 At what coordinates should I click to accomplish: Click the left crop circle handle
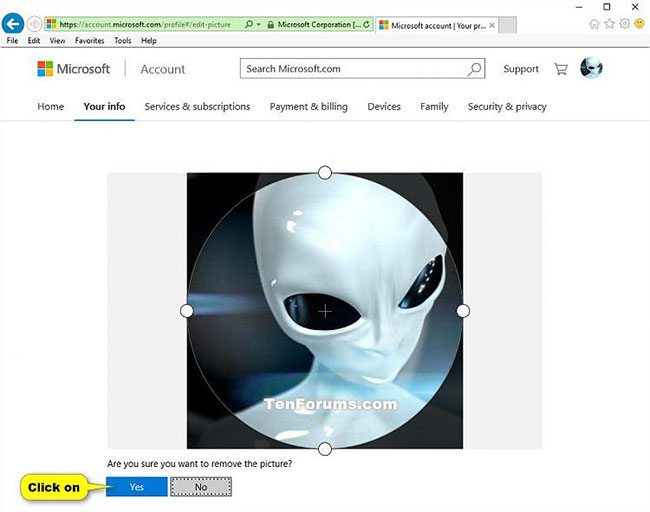click(x=187, y=311)
